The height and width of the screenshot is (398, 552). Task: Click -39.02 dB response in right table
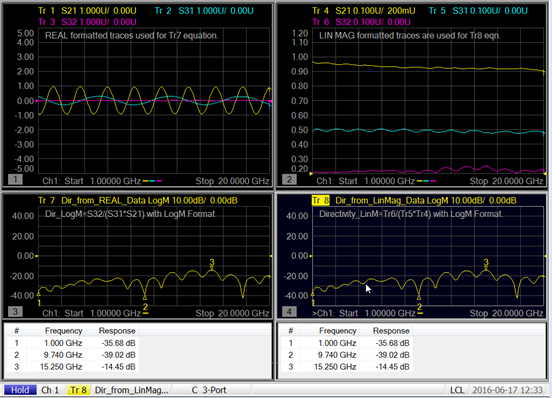pyautogui.click(x=393, y=355)
